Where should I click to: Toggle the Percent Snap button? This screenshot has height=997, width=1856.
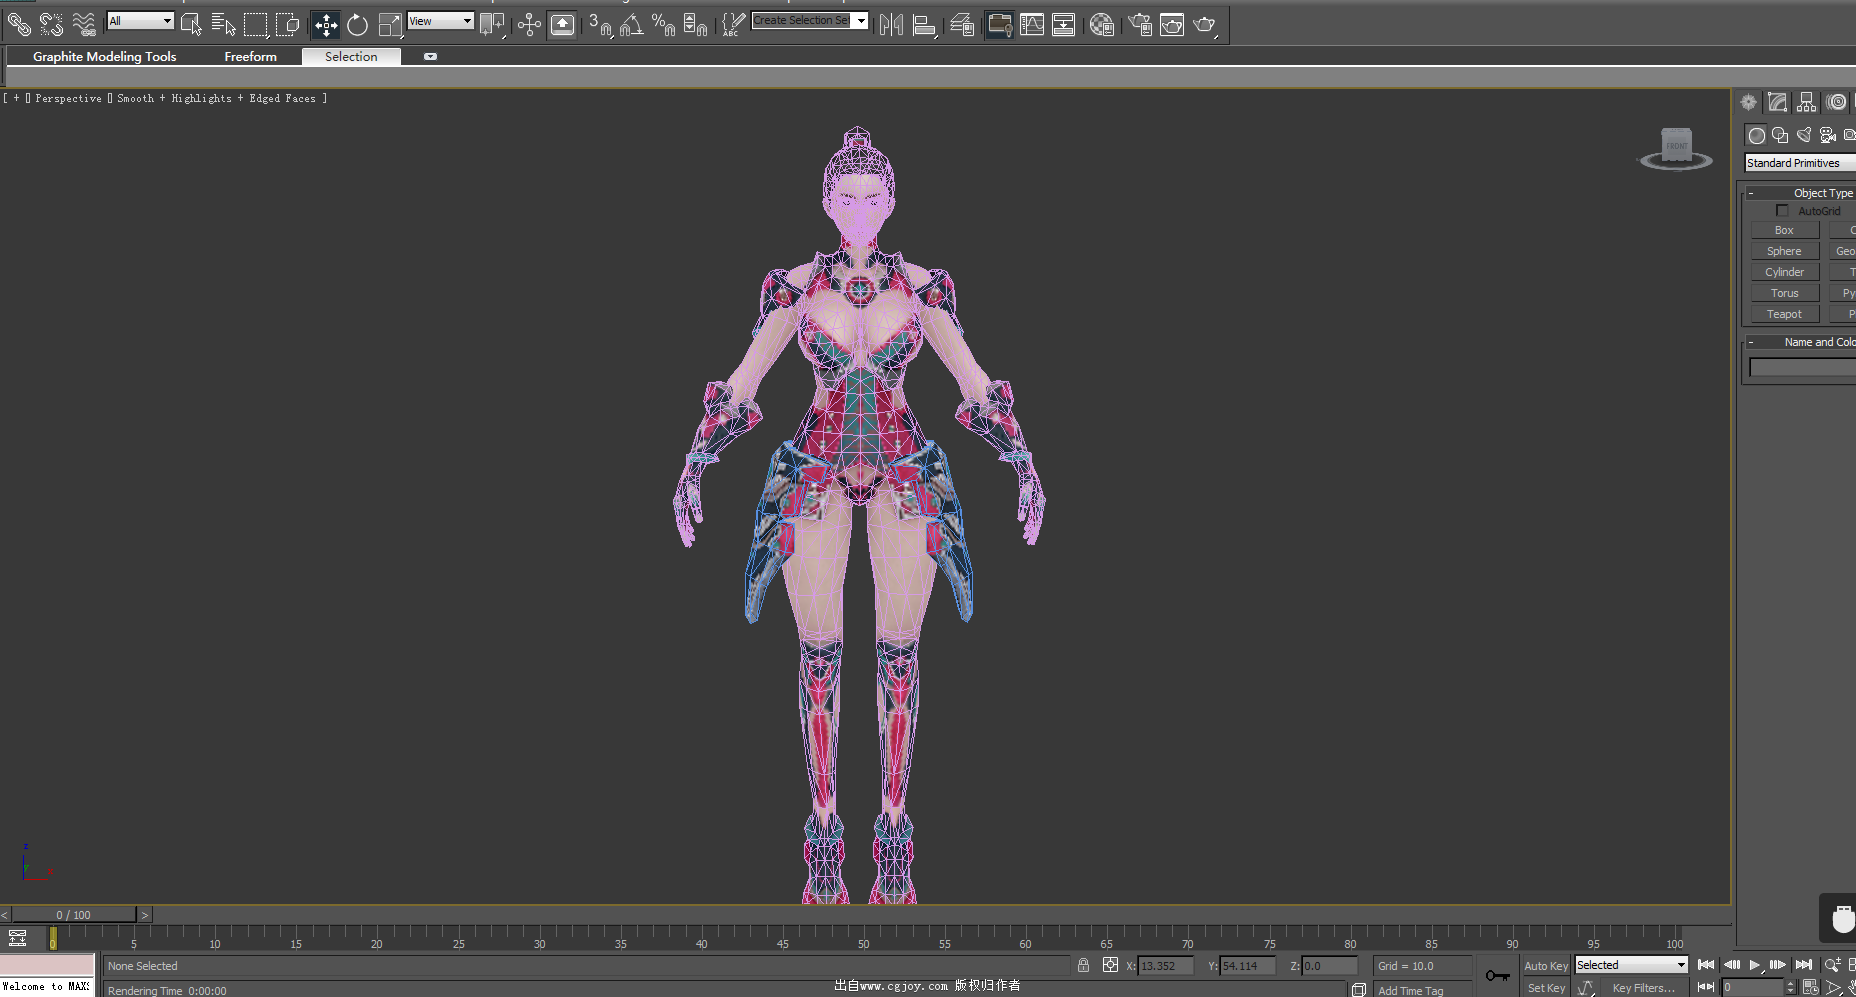663,25
